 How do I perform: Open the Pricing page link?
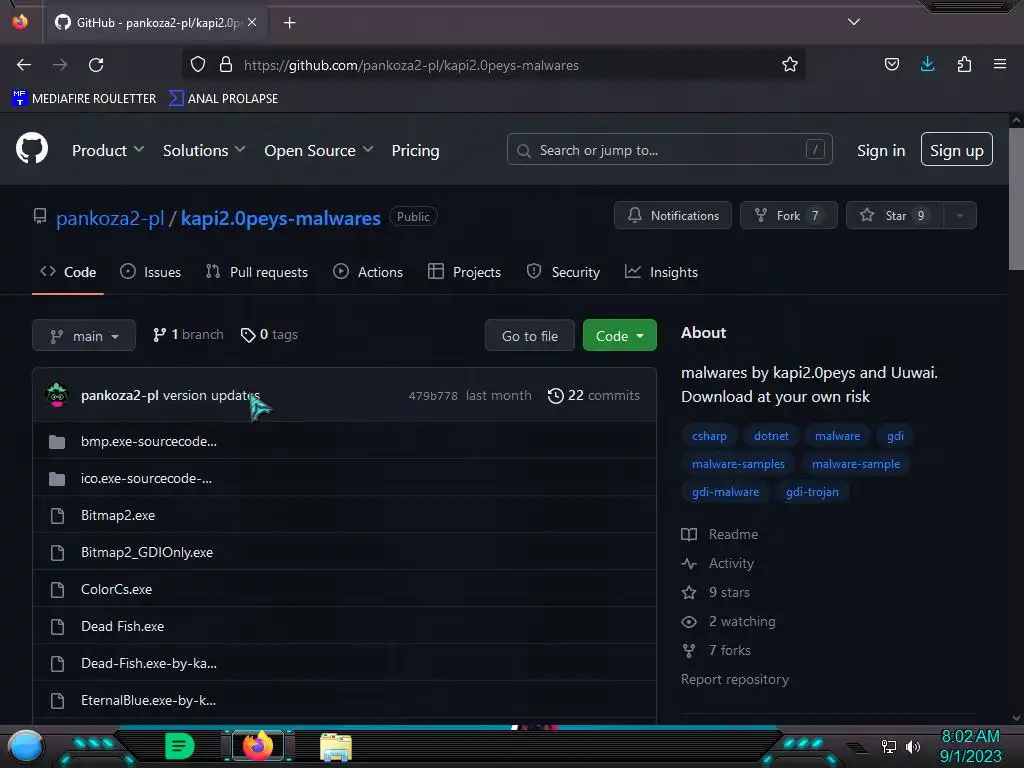click(415, 150)
